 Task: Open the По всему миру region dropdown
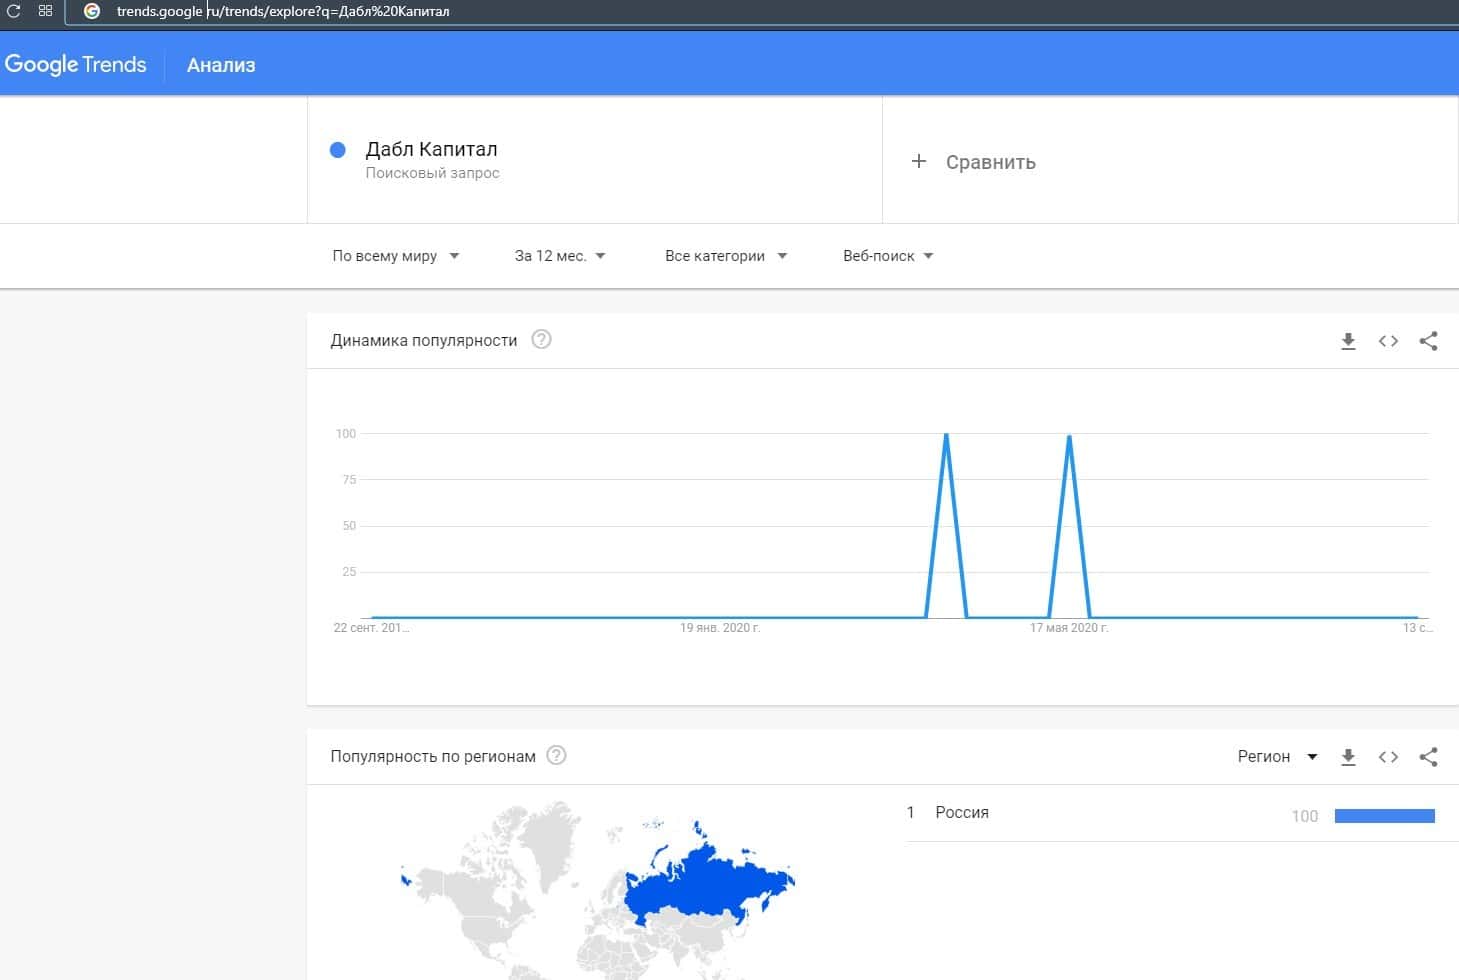click(x=396, y=256)
